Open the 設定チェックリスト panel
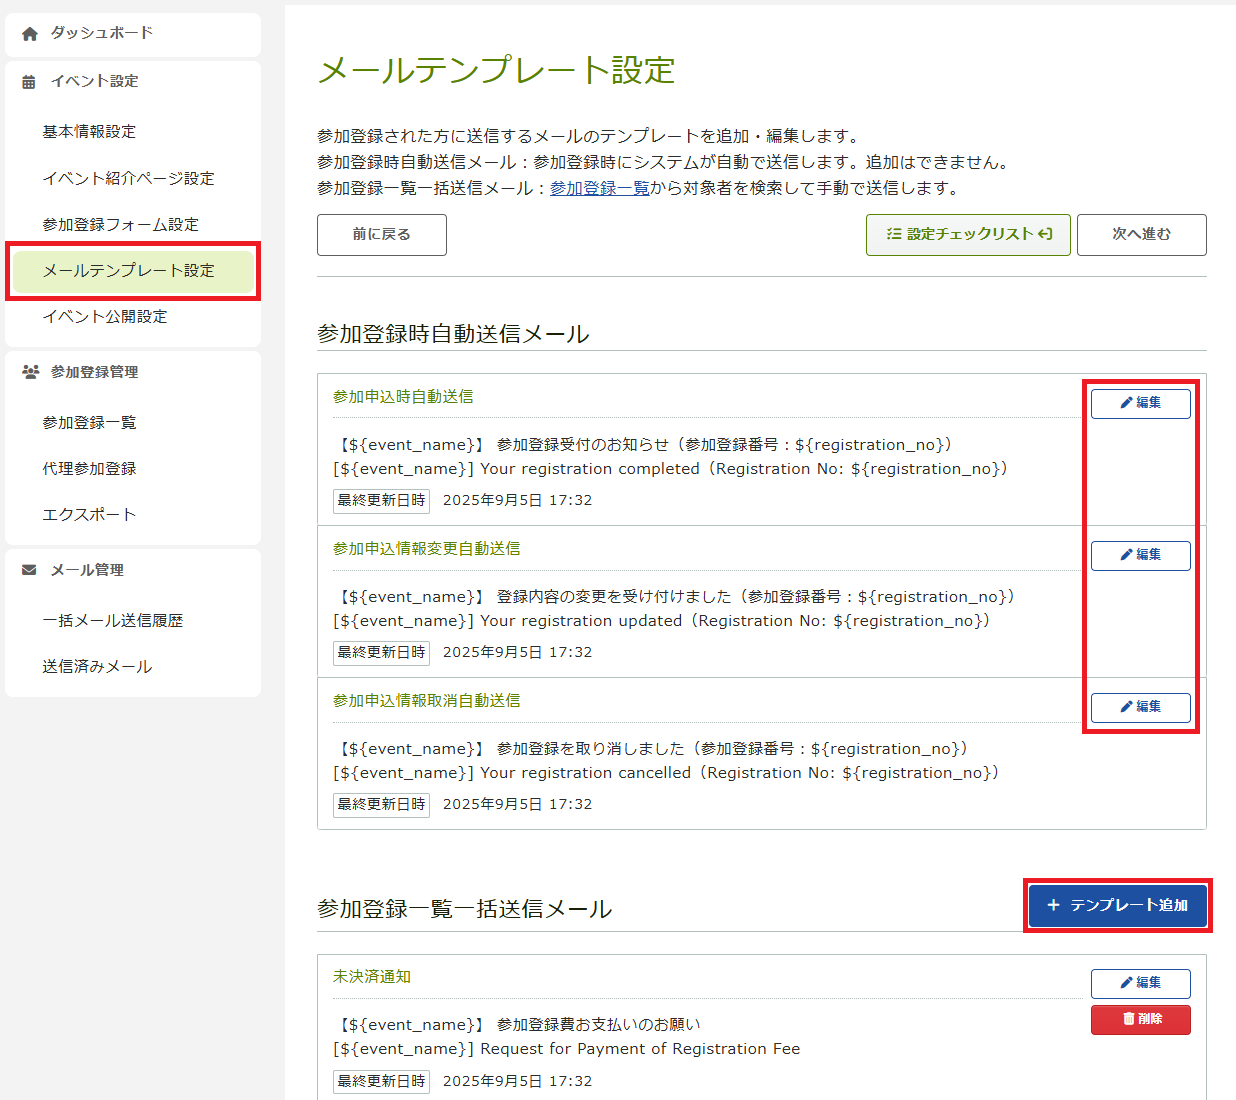 tap(967, 235)
